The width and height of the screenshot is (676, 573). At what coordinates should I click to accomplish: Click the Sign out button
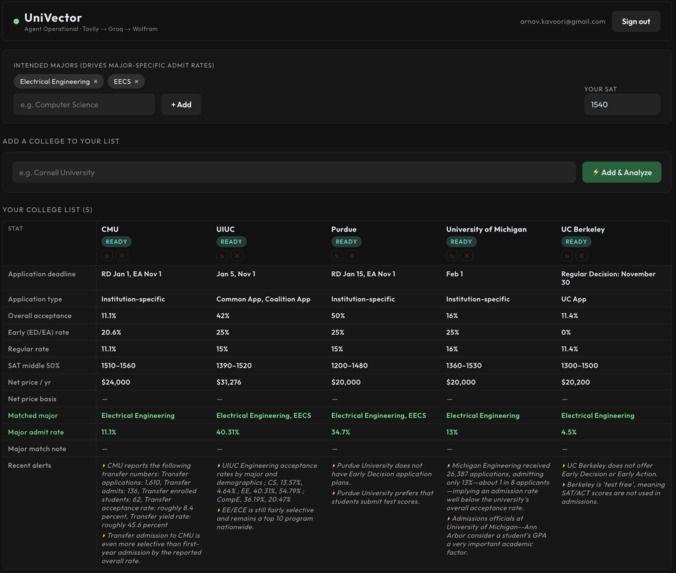(x=635, y=22)
